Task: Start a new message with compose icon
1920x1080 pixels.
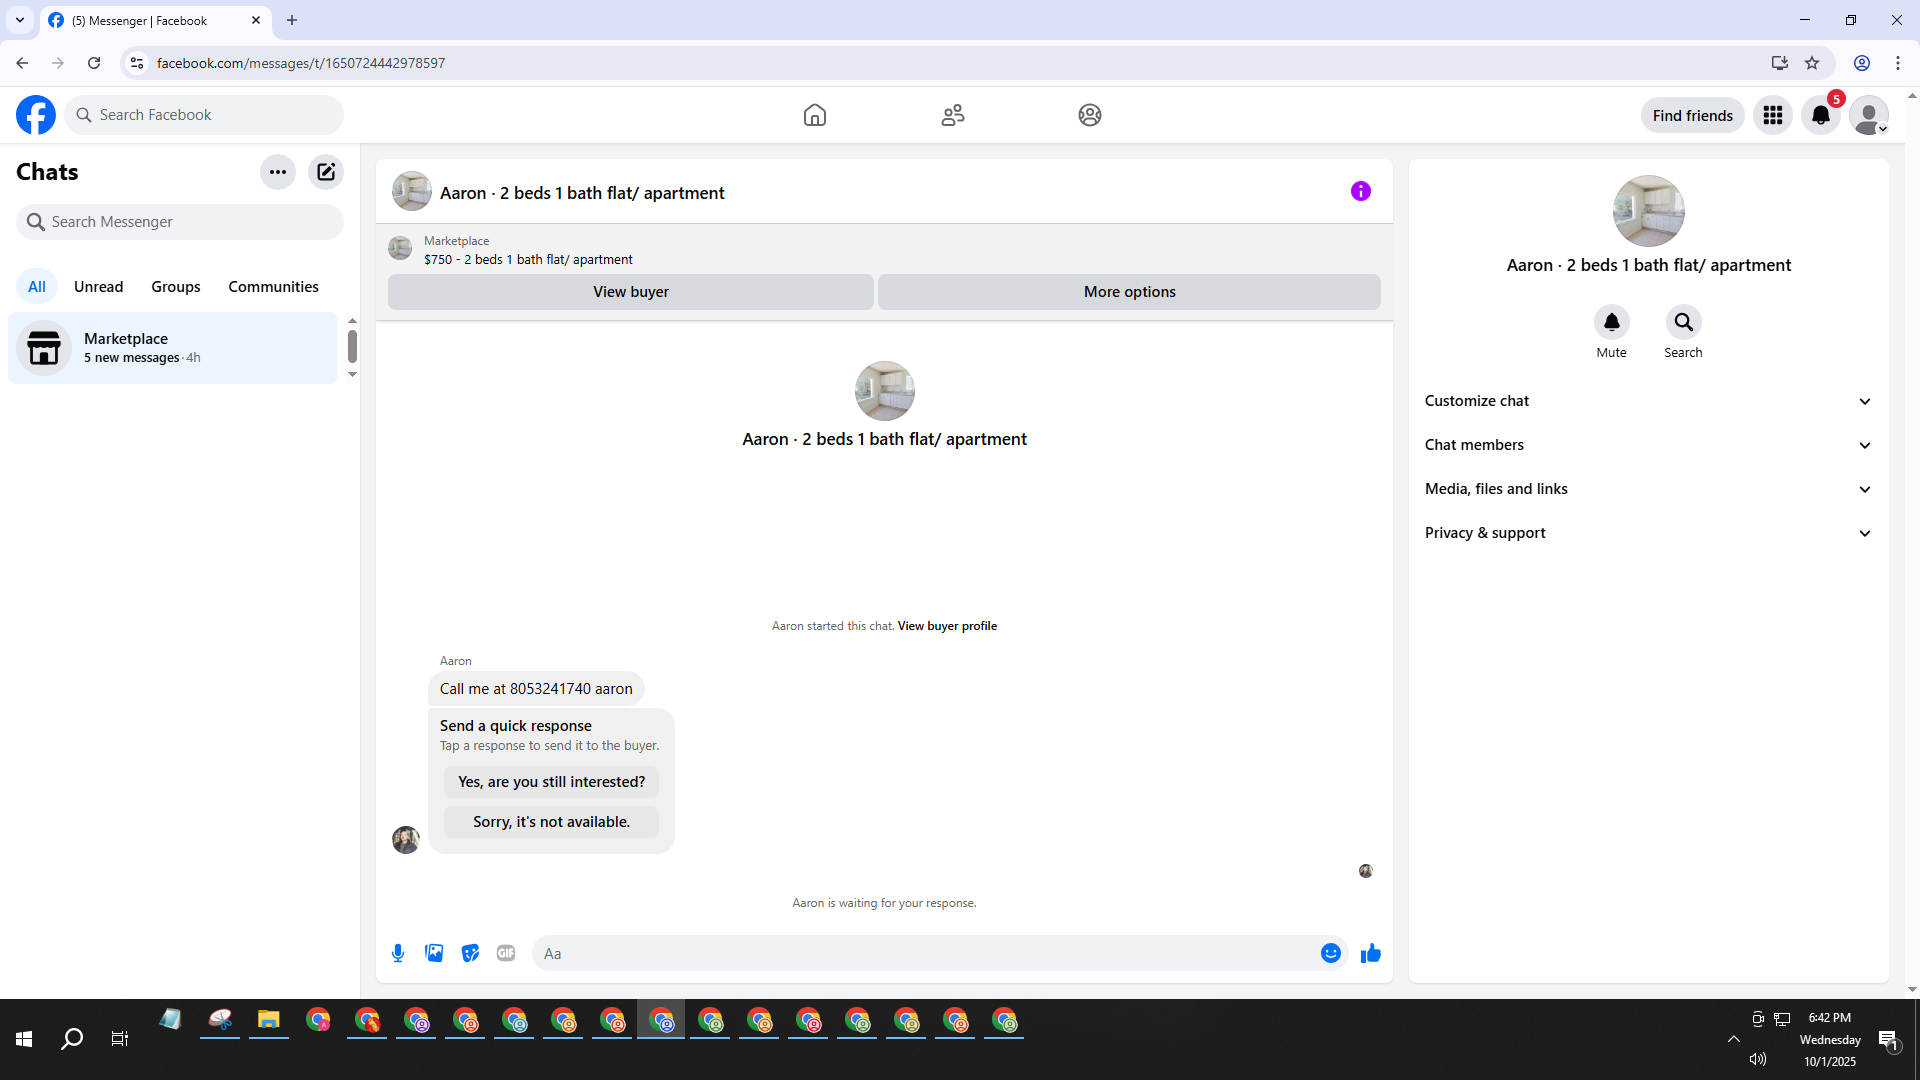Action: tap(326, 172)
